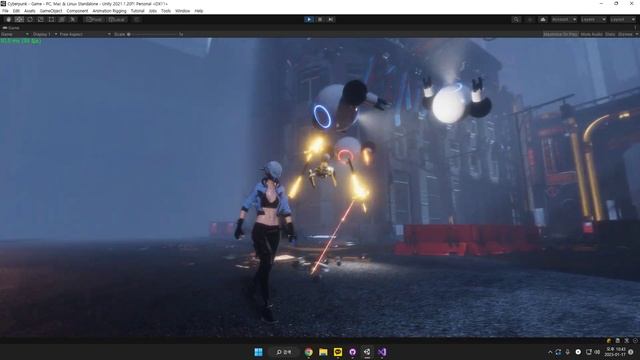Select the Scale tool in toolbar
Image resolution: width=640 pixels, height=360 pixels.
(40, 19)
